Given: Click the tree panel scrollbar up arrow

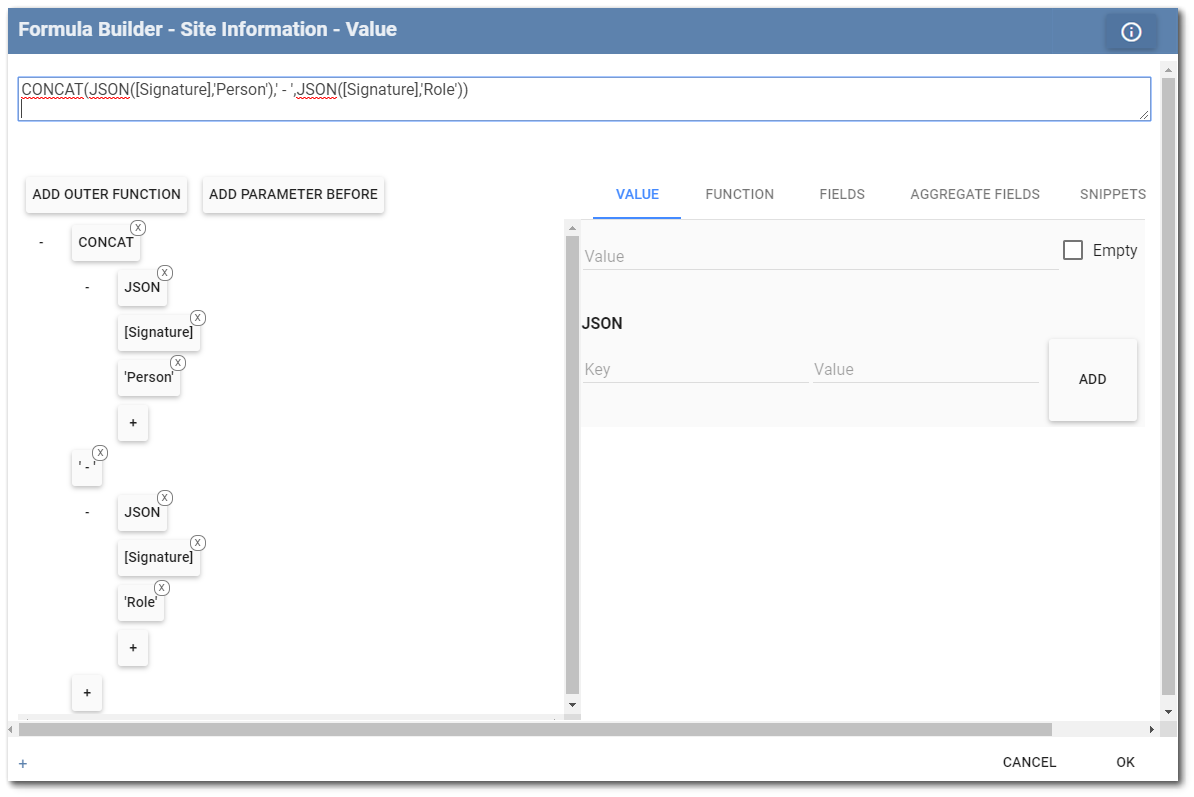Looking at the screenshot, I should click(573, 228).
